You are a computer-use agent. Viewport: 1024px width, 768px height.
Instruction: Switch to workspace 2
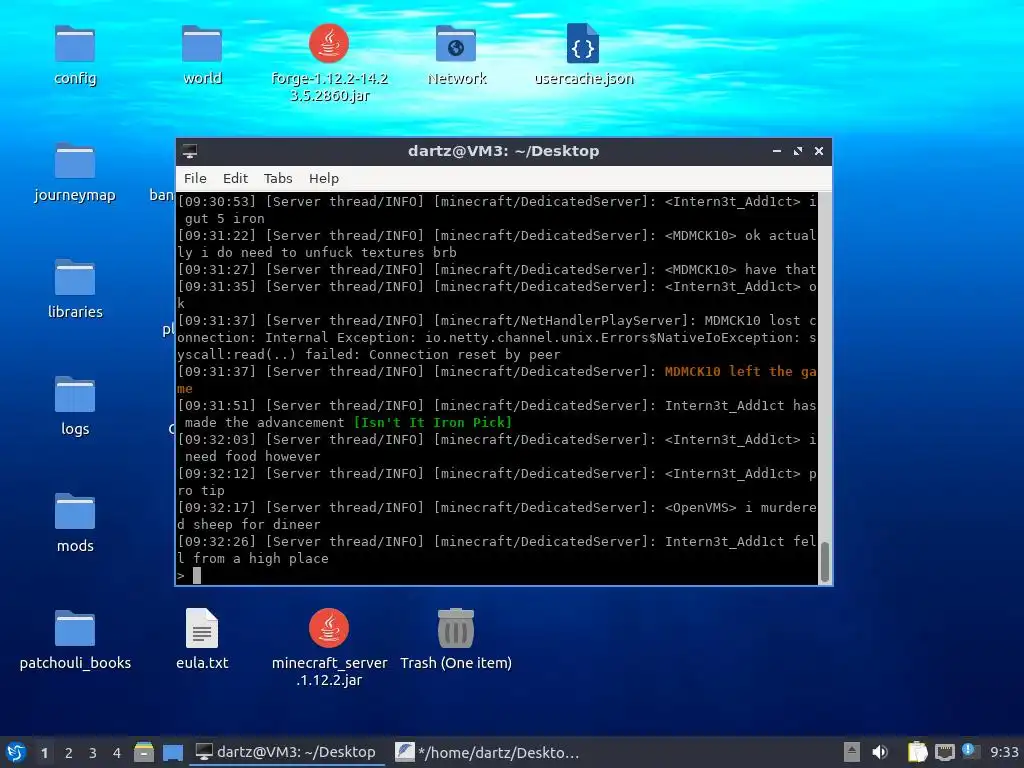tap(69, 753)
